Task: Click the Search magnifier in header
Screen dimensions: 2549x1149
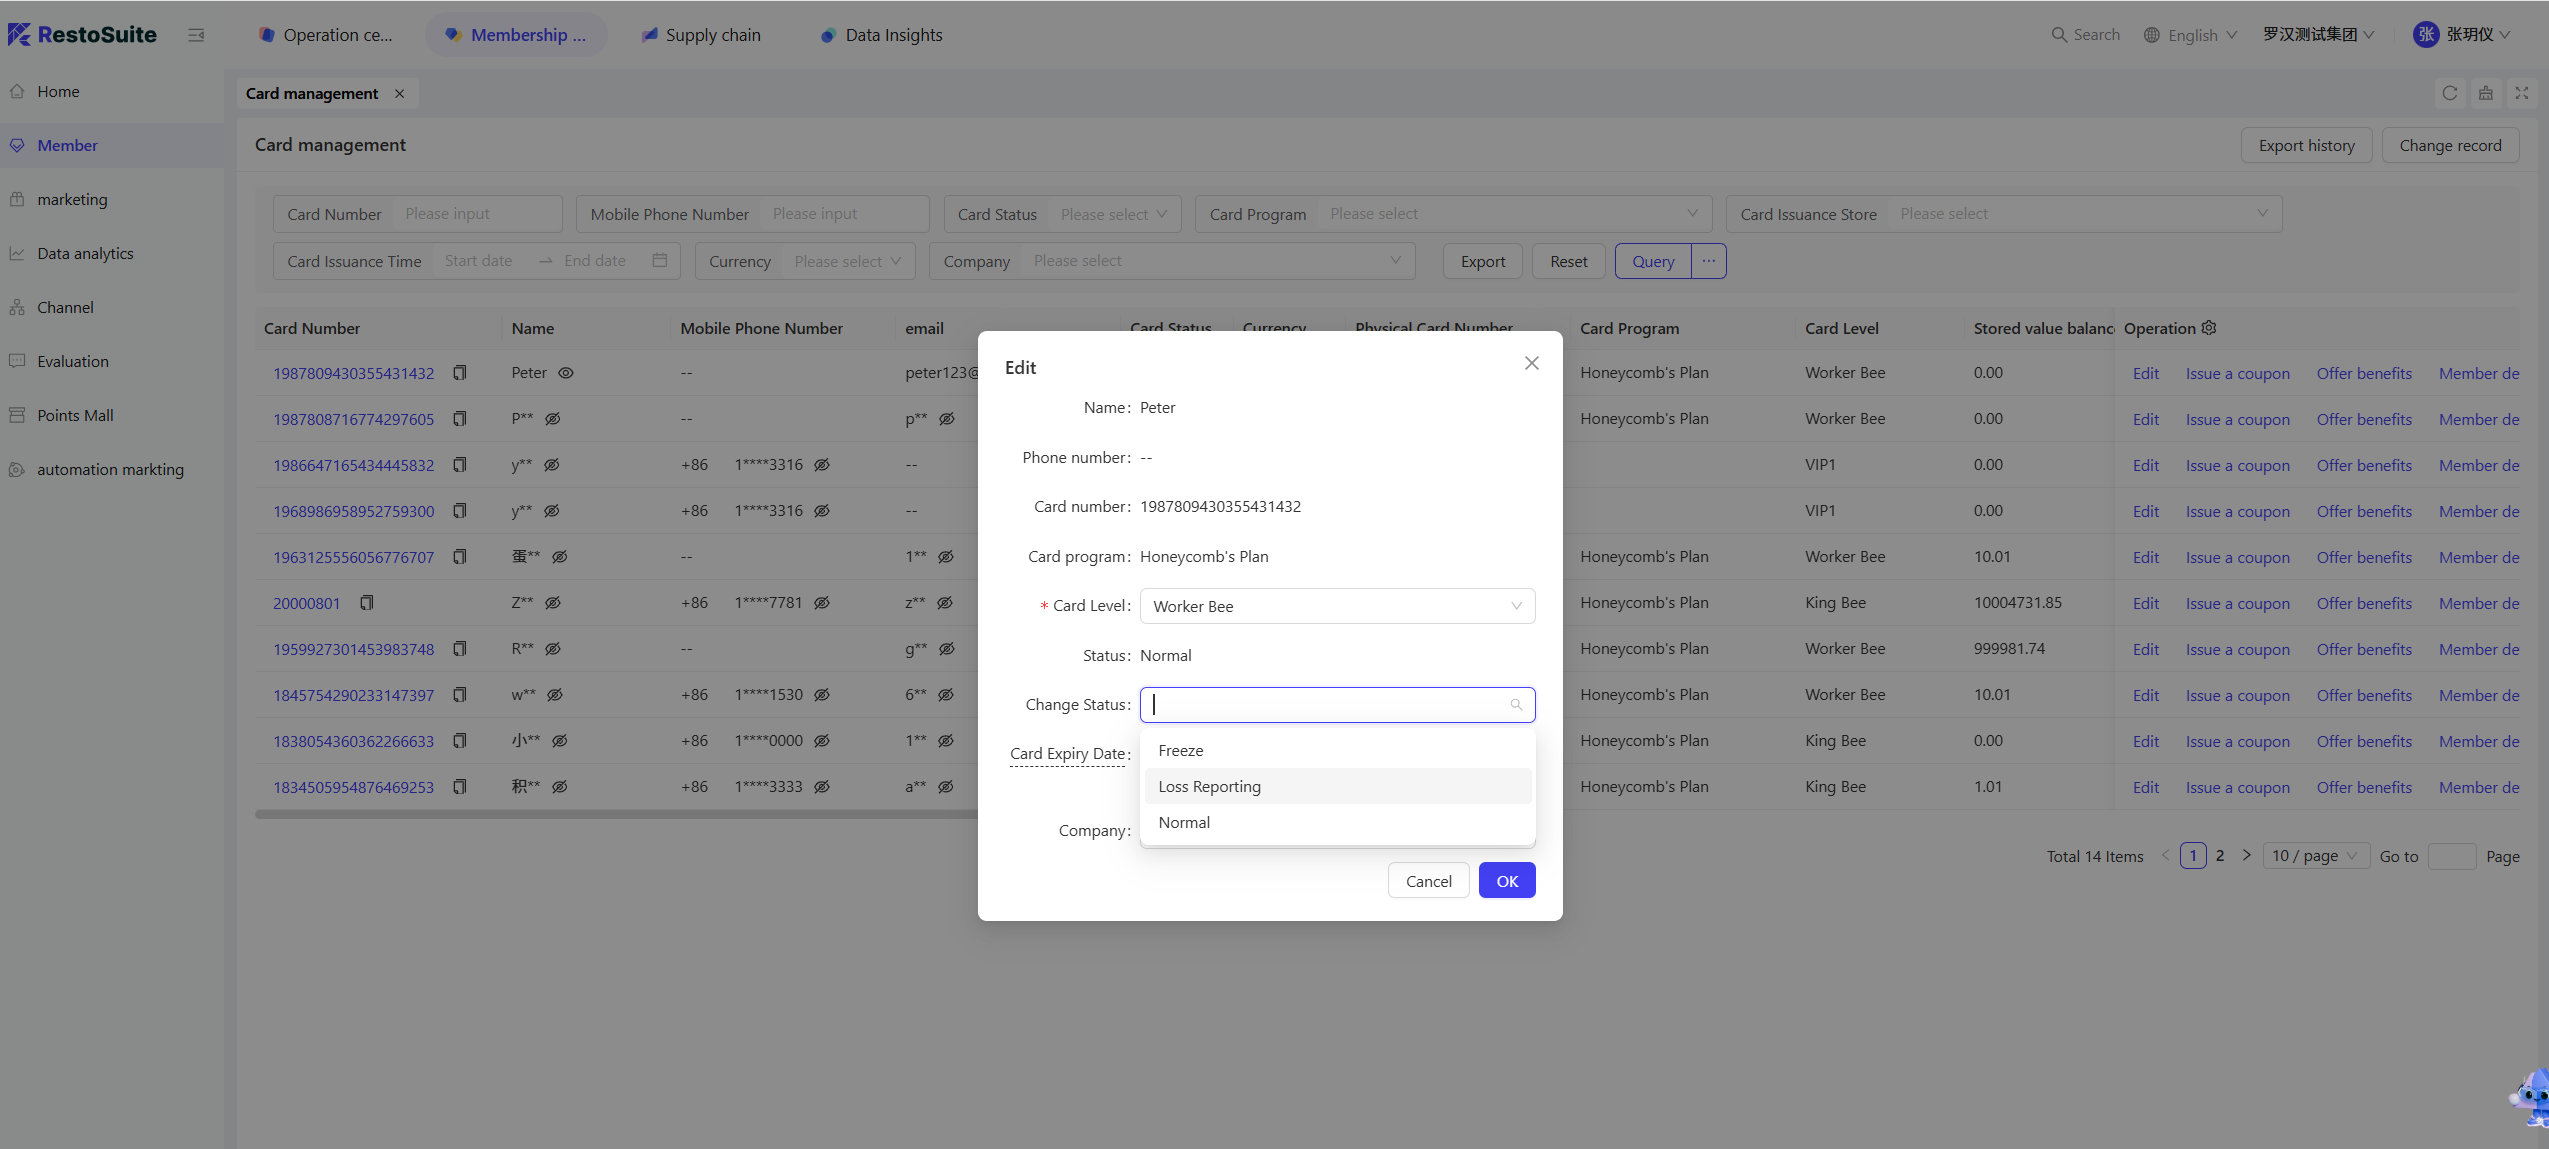Action: tap(2059, 35)
